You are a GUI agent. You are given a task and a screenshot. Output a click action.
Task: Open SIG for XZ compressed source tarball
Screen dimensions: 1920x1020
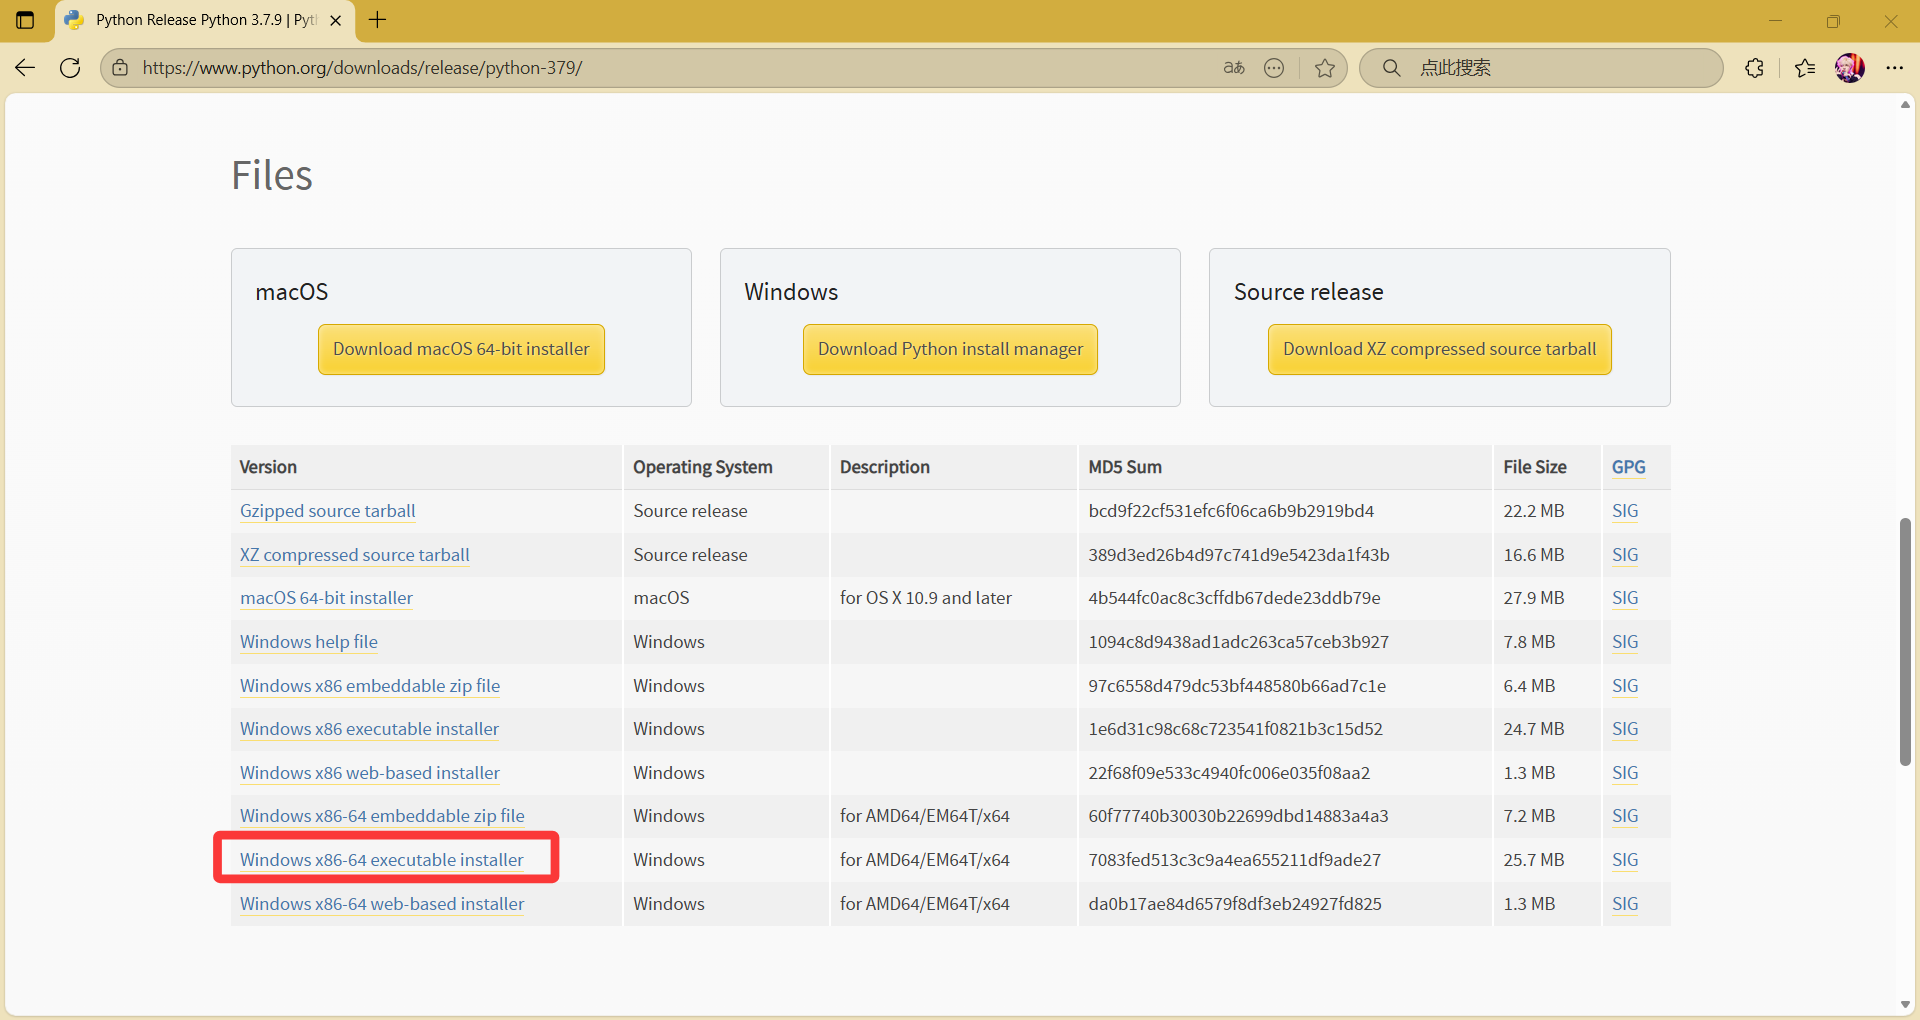click(1625, 555)
